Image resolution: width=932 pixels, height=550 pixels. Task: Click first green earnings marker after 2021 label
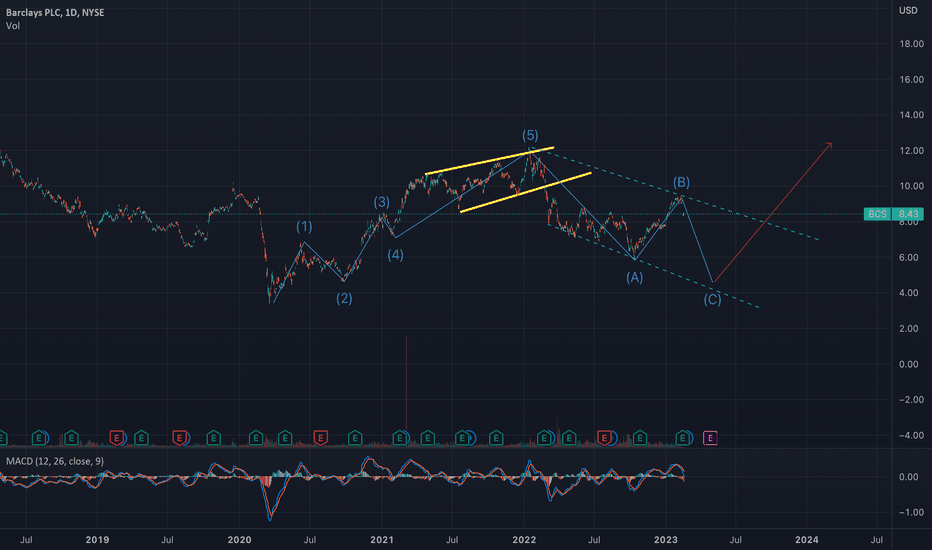(399, 438)
